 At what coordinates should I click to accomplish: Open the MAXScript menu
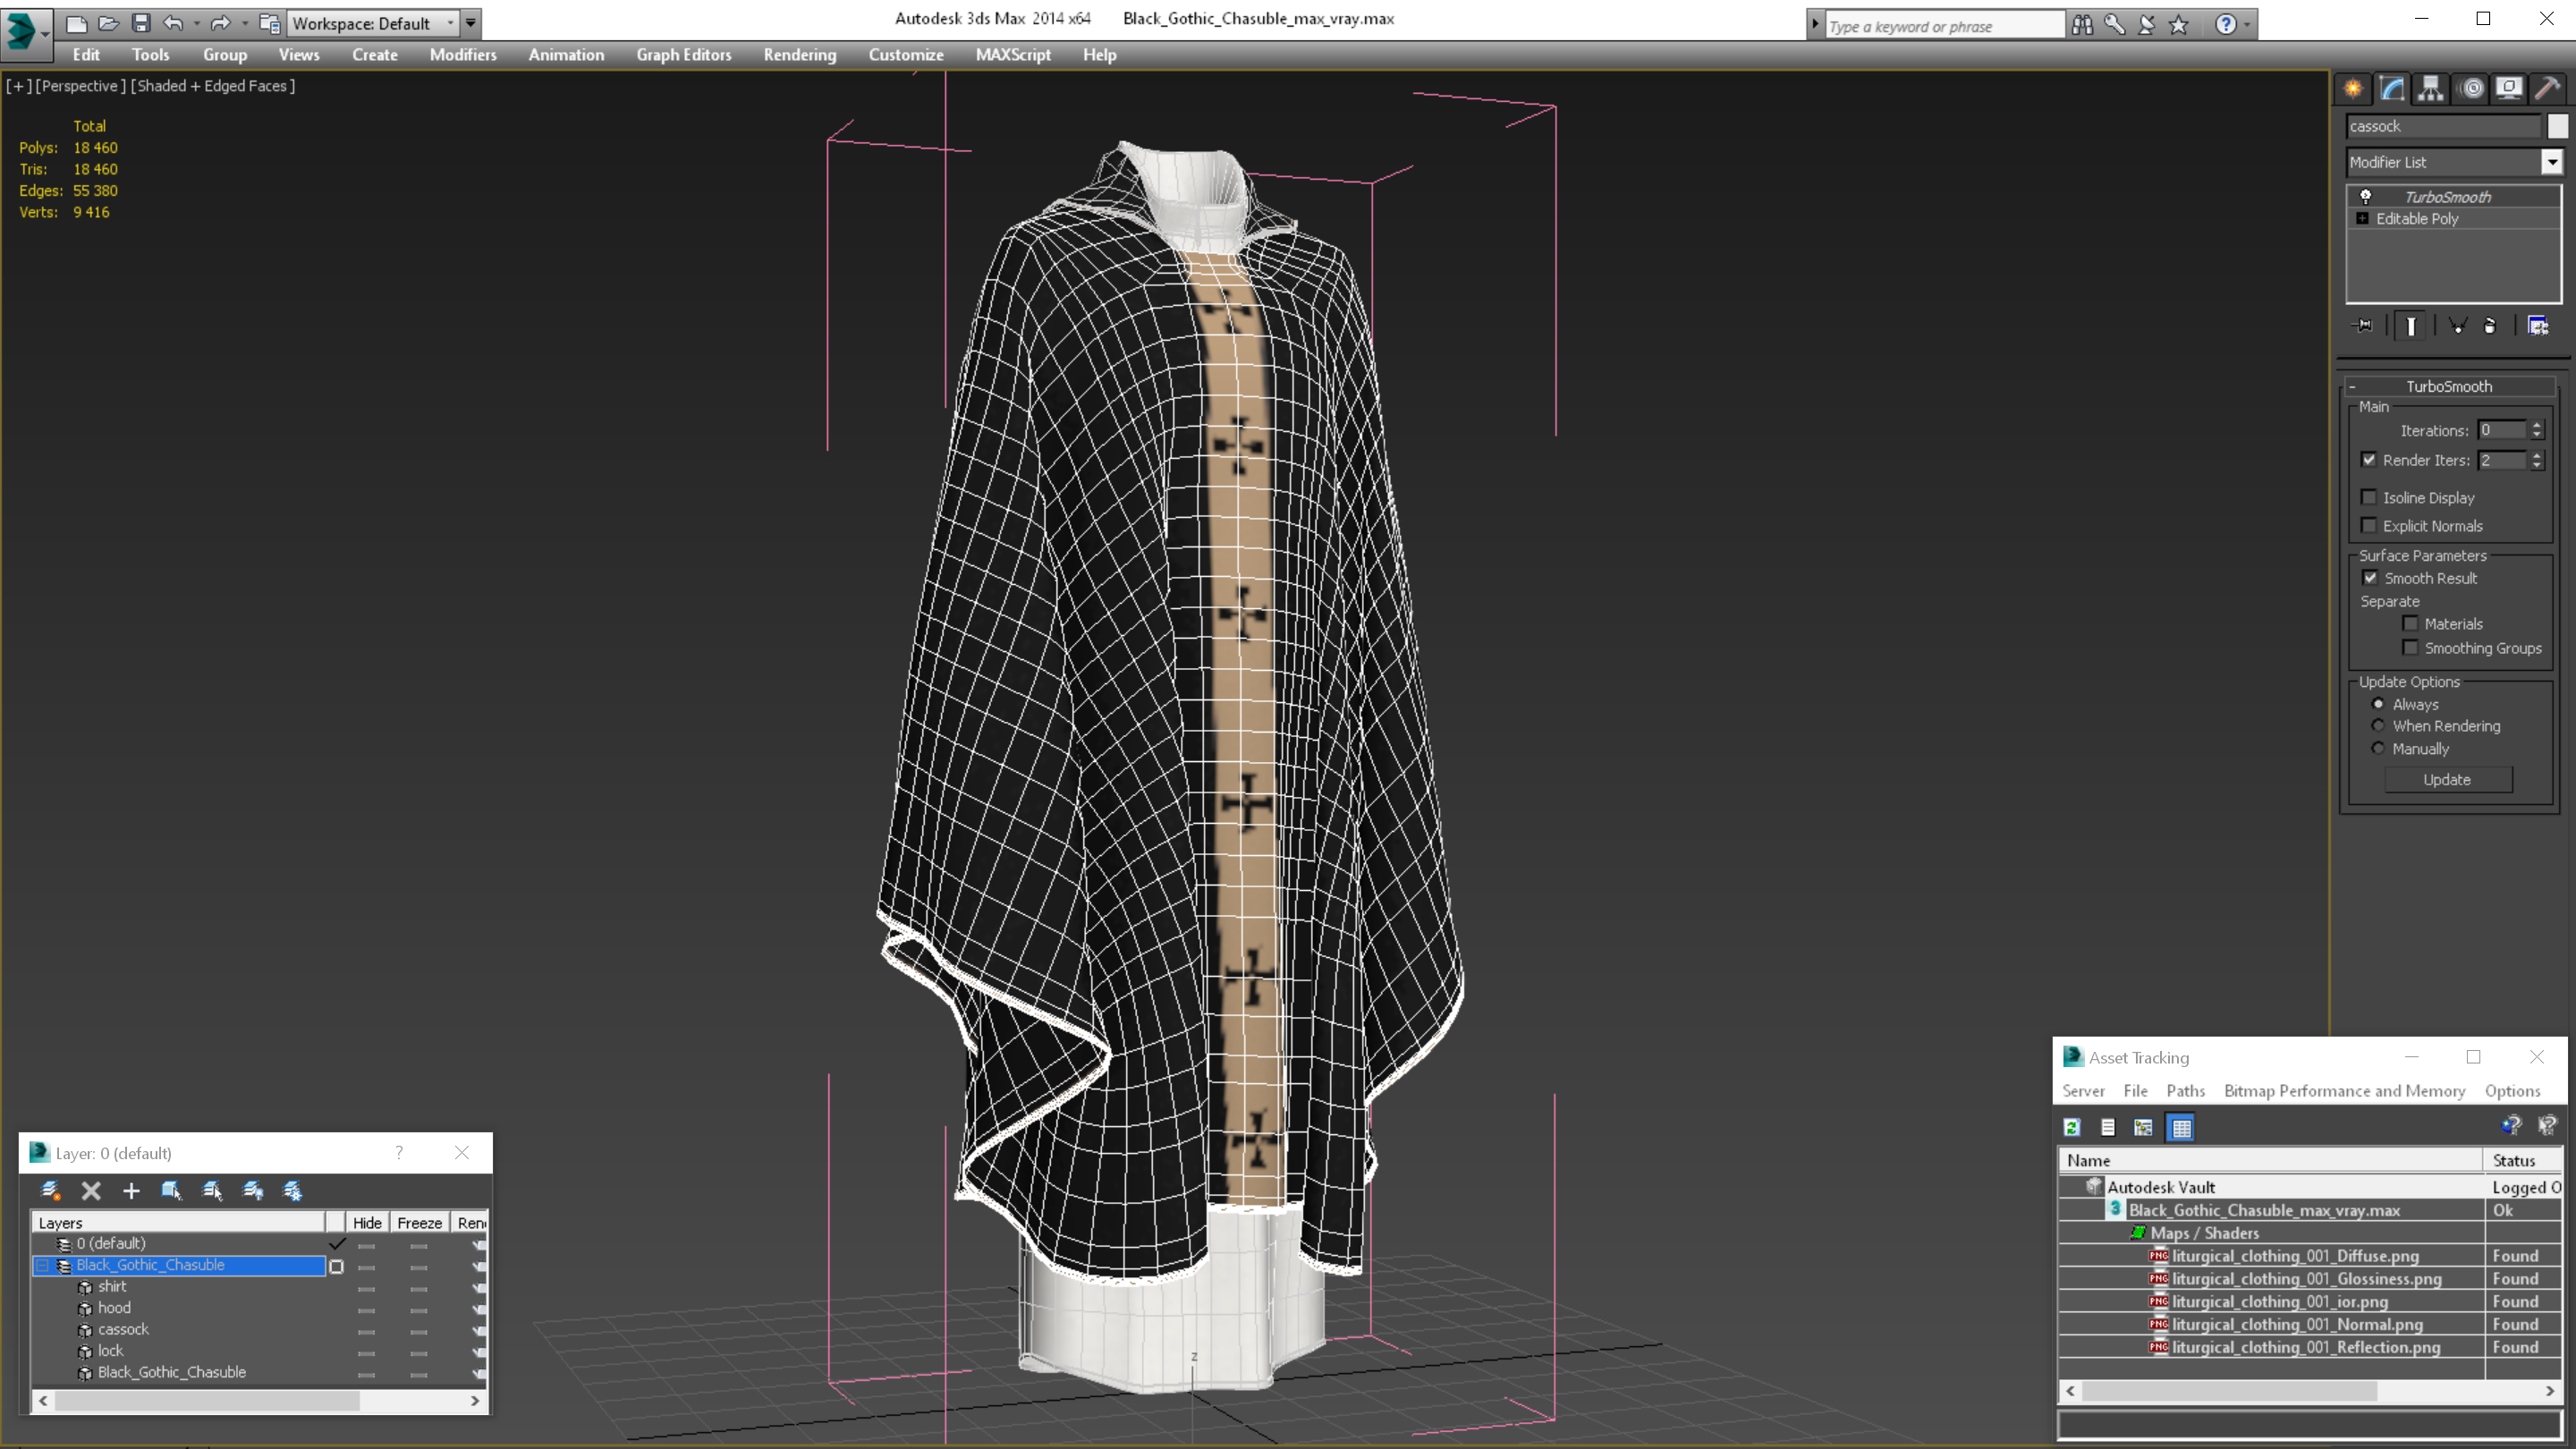pos(1013,55)
